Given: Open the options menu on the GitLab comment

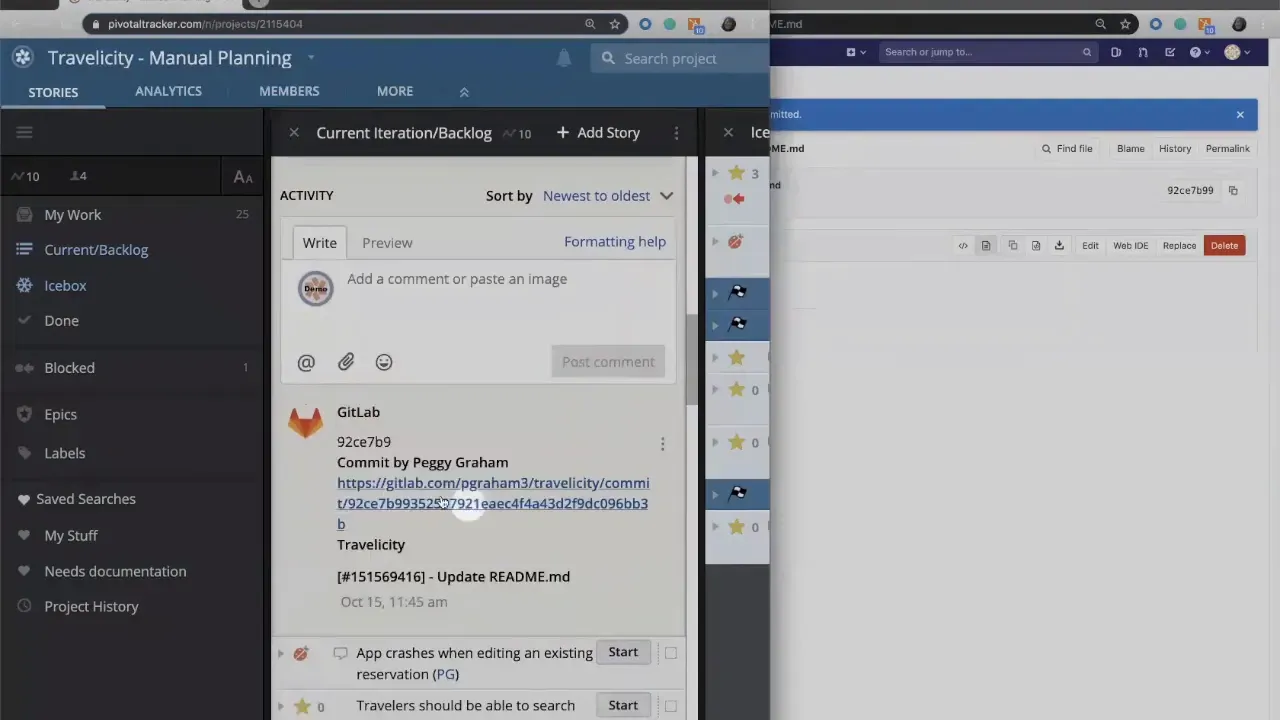Looking at the screenshot, I should [x=662, y=443].
